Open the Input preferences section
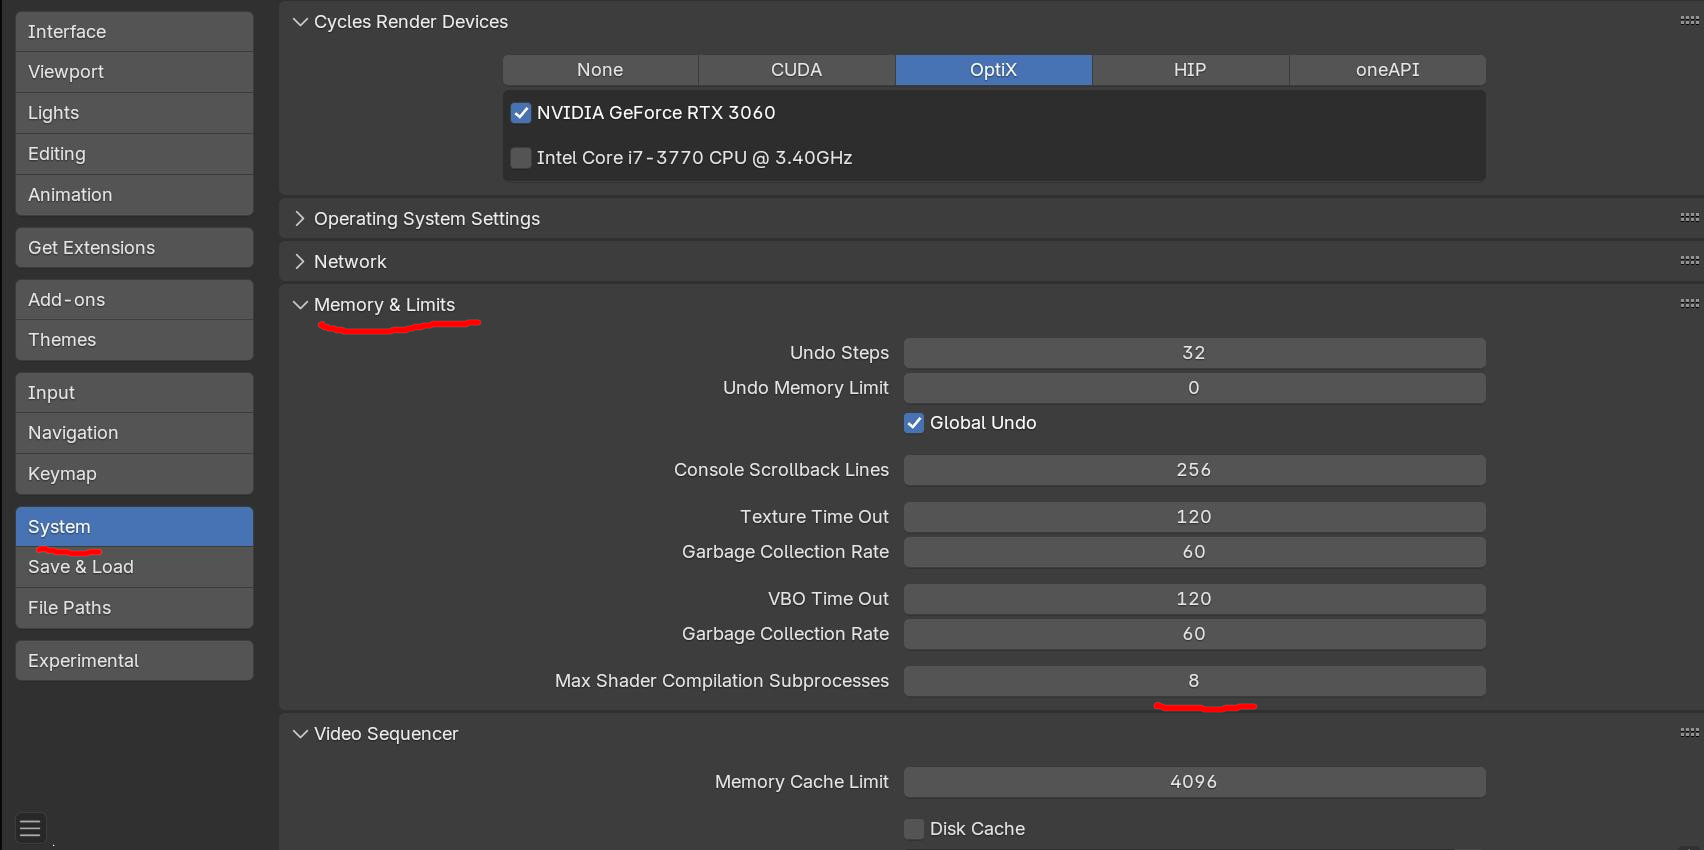The height and width of the screenshot is (850, 1704). 134,393
